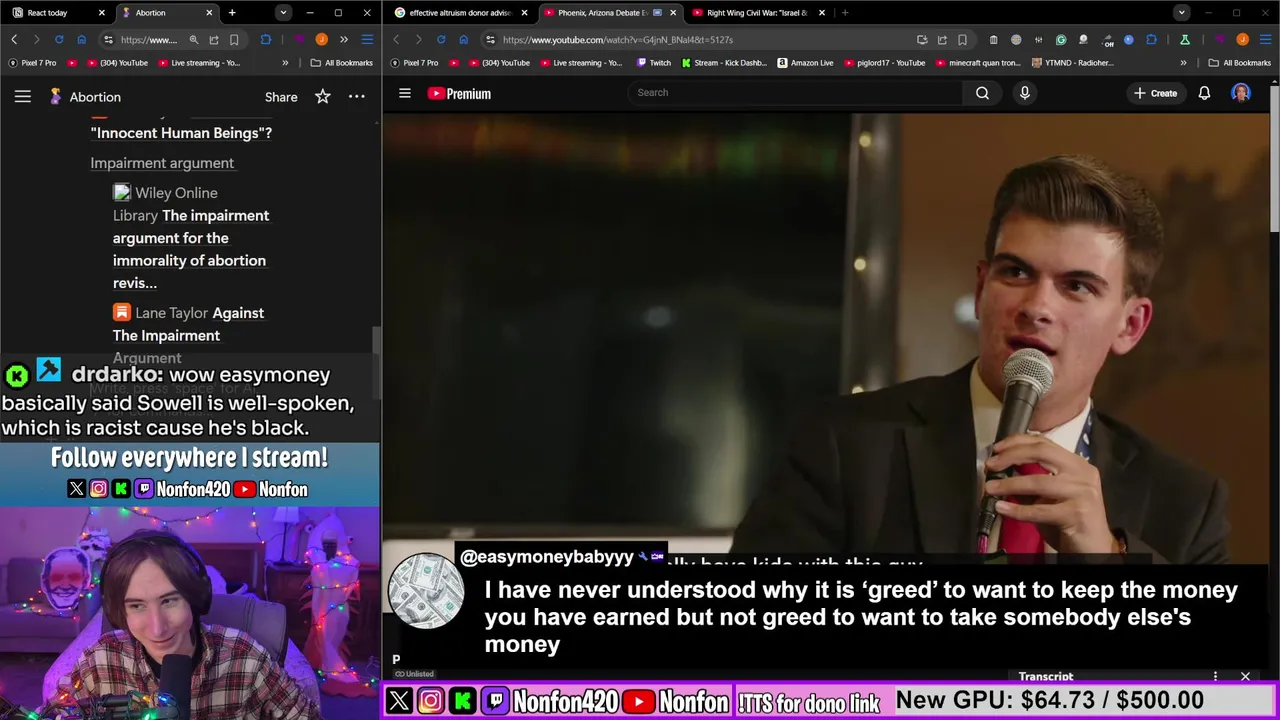Click Share on the Abortion Notion page

281,97
